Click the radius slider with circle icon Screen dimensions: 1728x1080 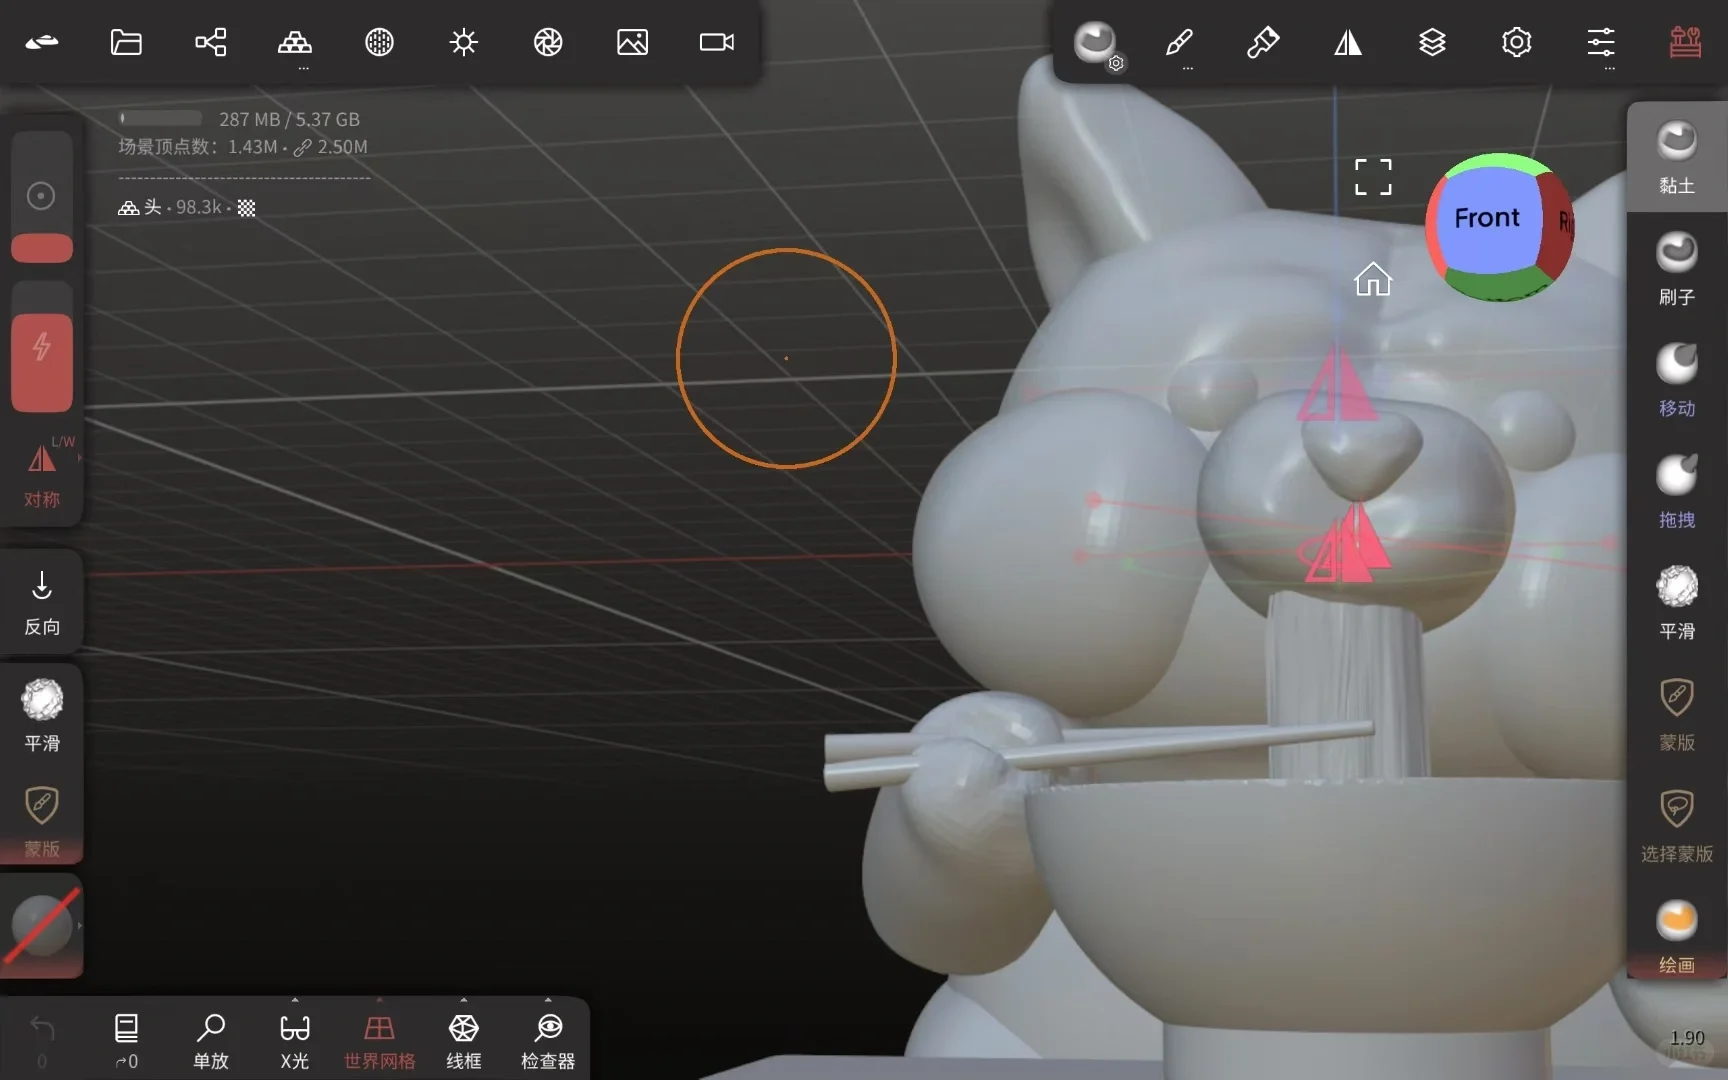41,196
